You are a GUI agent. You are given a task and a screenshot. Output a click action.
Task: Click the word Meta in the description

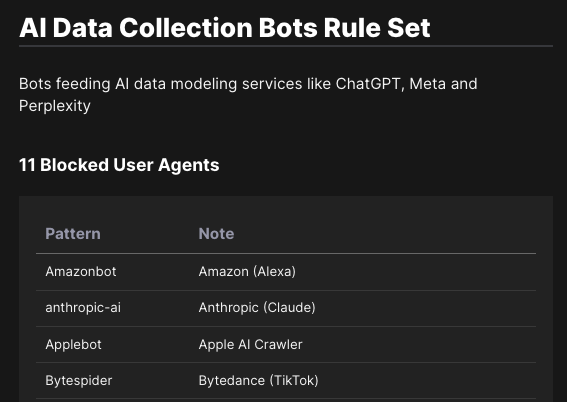pyautogui.click(x=427, y=84)
